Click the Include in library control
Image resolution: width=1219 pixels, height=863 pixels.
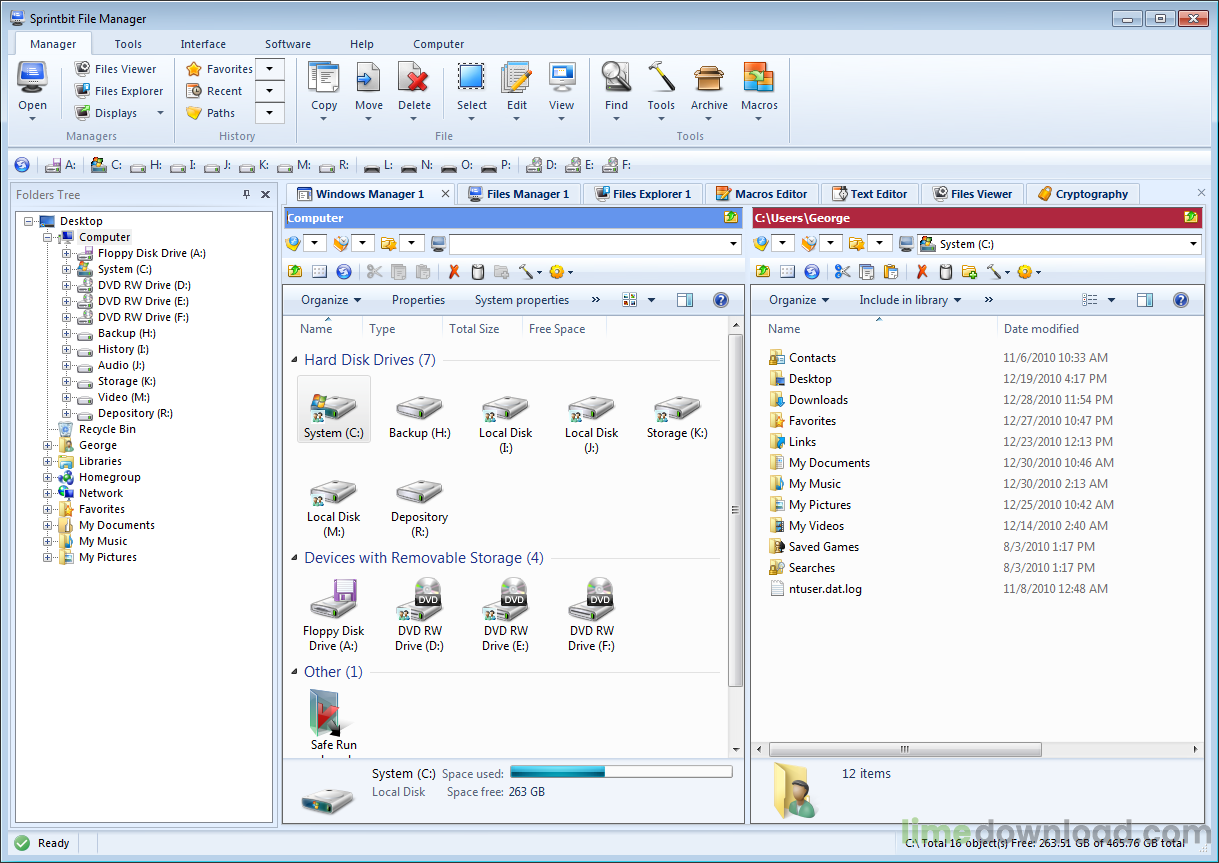coord(909,299)
